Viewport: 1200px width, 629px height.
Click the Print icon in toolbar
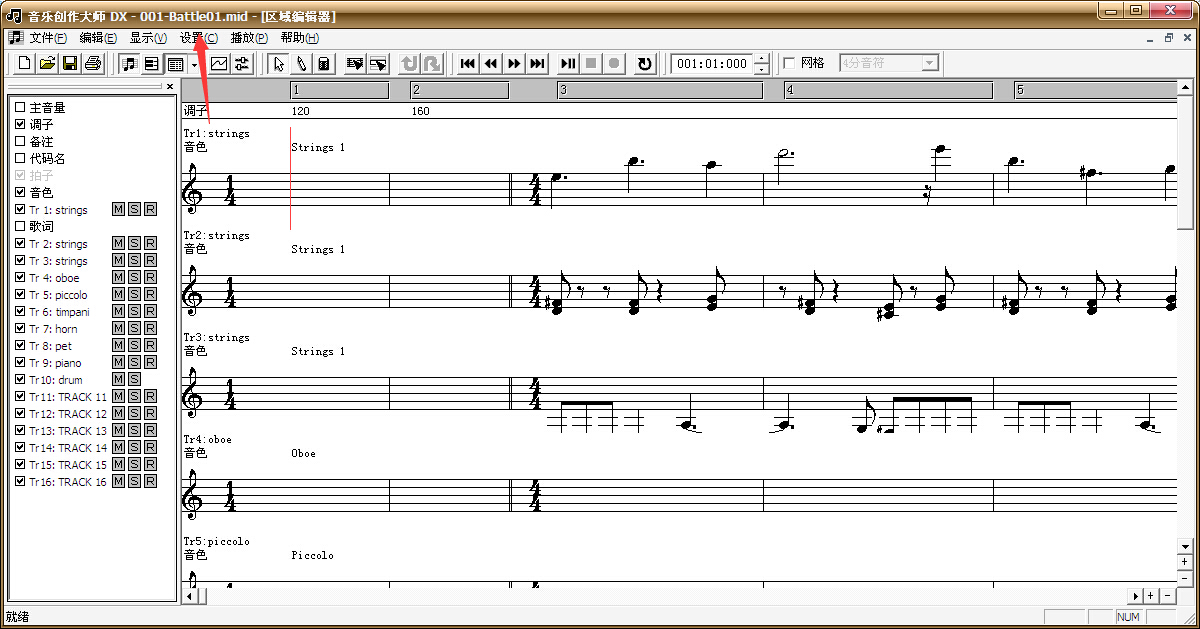93,64
